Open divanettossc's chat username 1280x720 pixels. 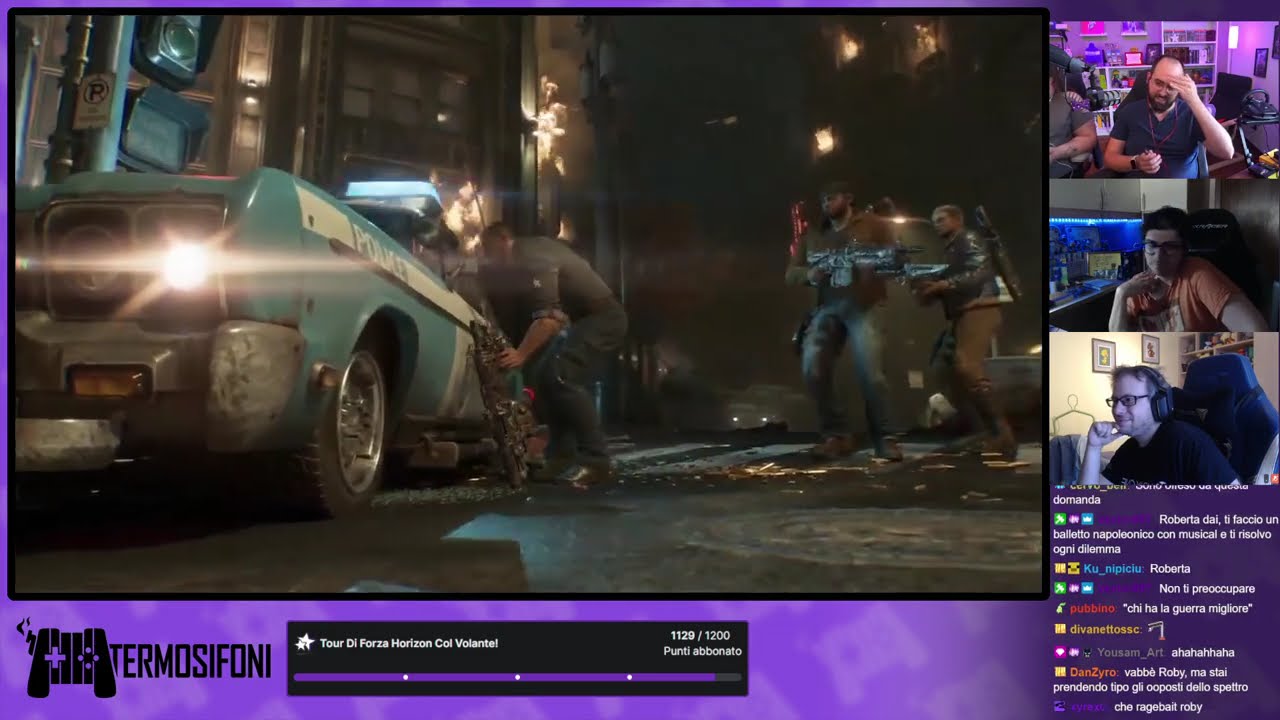pos(1105,629)
